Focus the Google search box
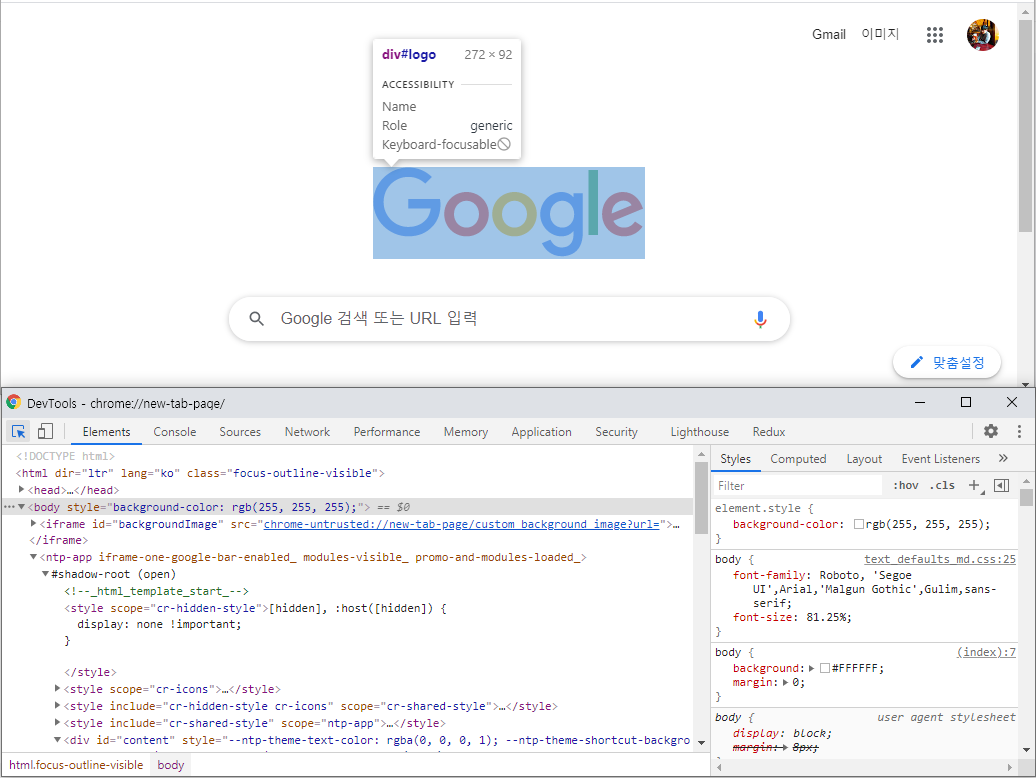 click(x=509, y=319)
